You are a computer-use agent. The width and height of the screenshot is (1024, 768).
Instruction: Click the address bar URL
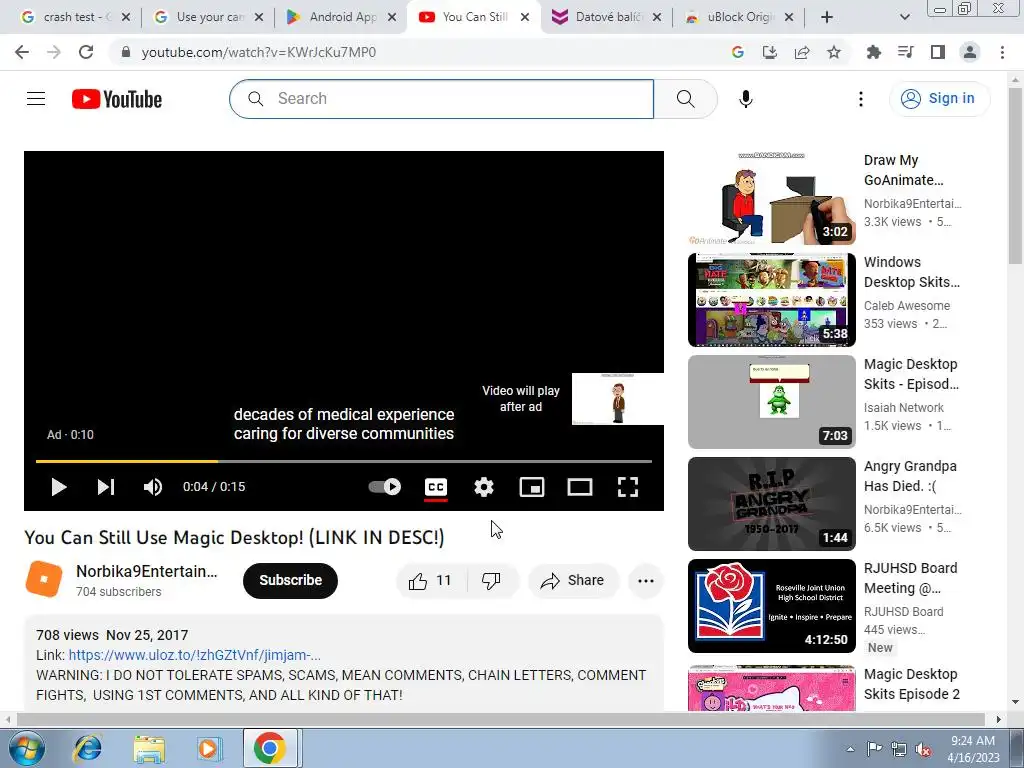point(259,52)
